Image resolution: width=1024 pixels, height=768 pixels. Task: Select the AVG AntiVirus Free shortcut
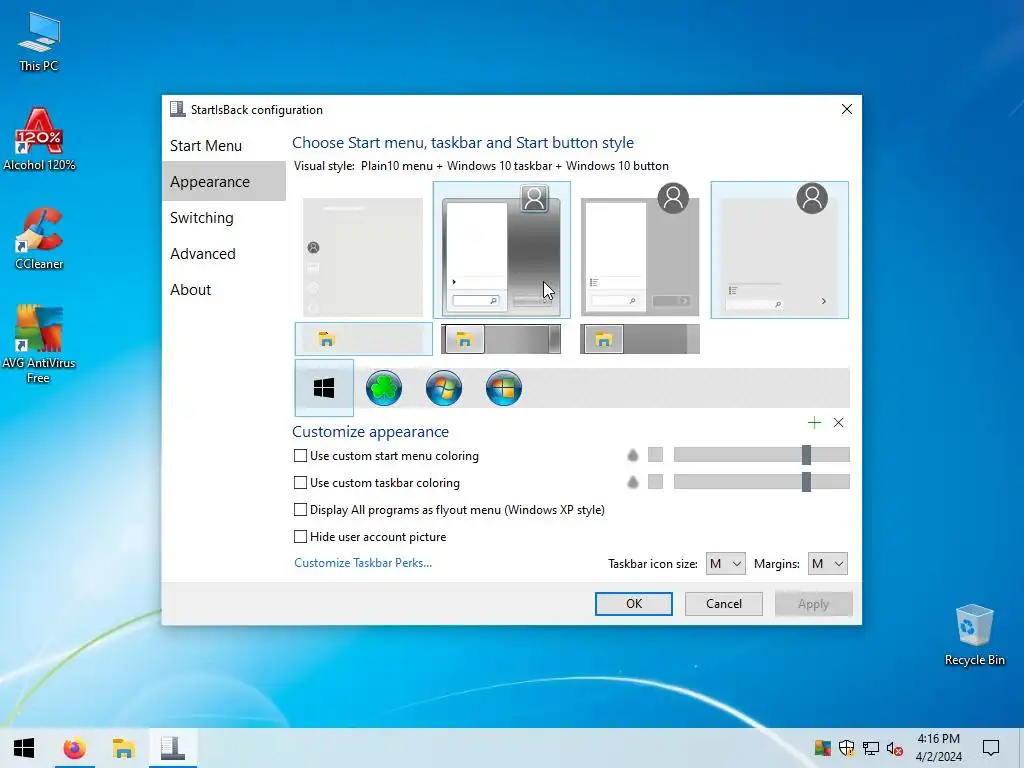39,344
